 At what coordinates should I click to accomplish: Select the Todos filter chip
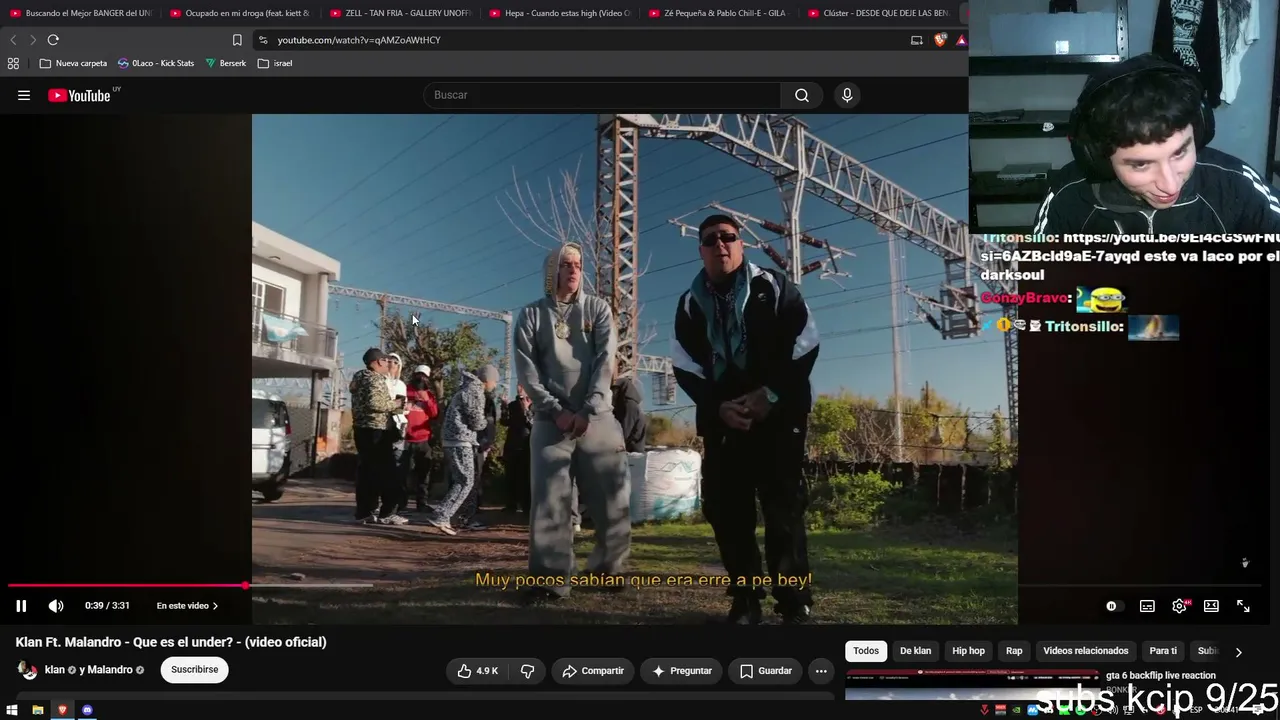(866, 651)
